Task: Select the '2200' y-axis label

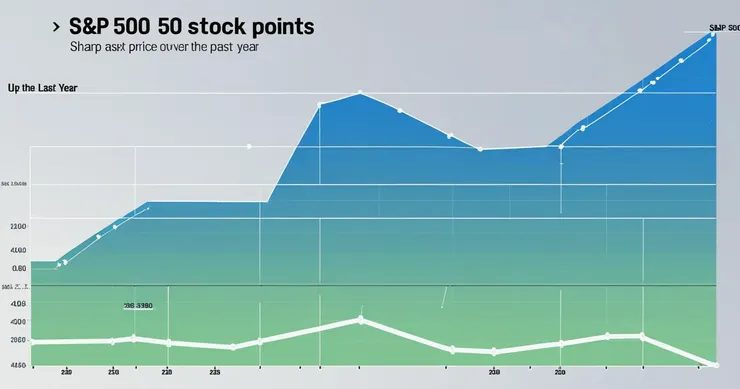Action: pyautogui.click(x=18, y=227)
